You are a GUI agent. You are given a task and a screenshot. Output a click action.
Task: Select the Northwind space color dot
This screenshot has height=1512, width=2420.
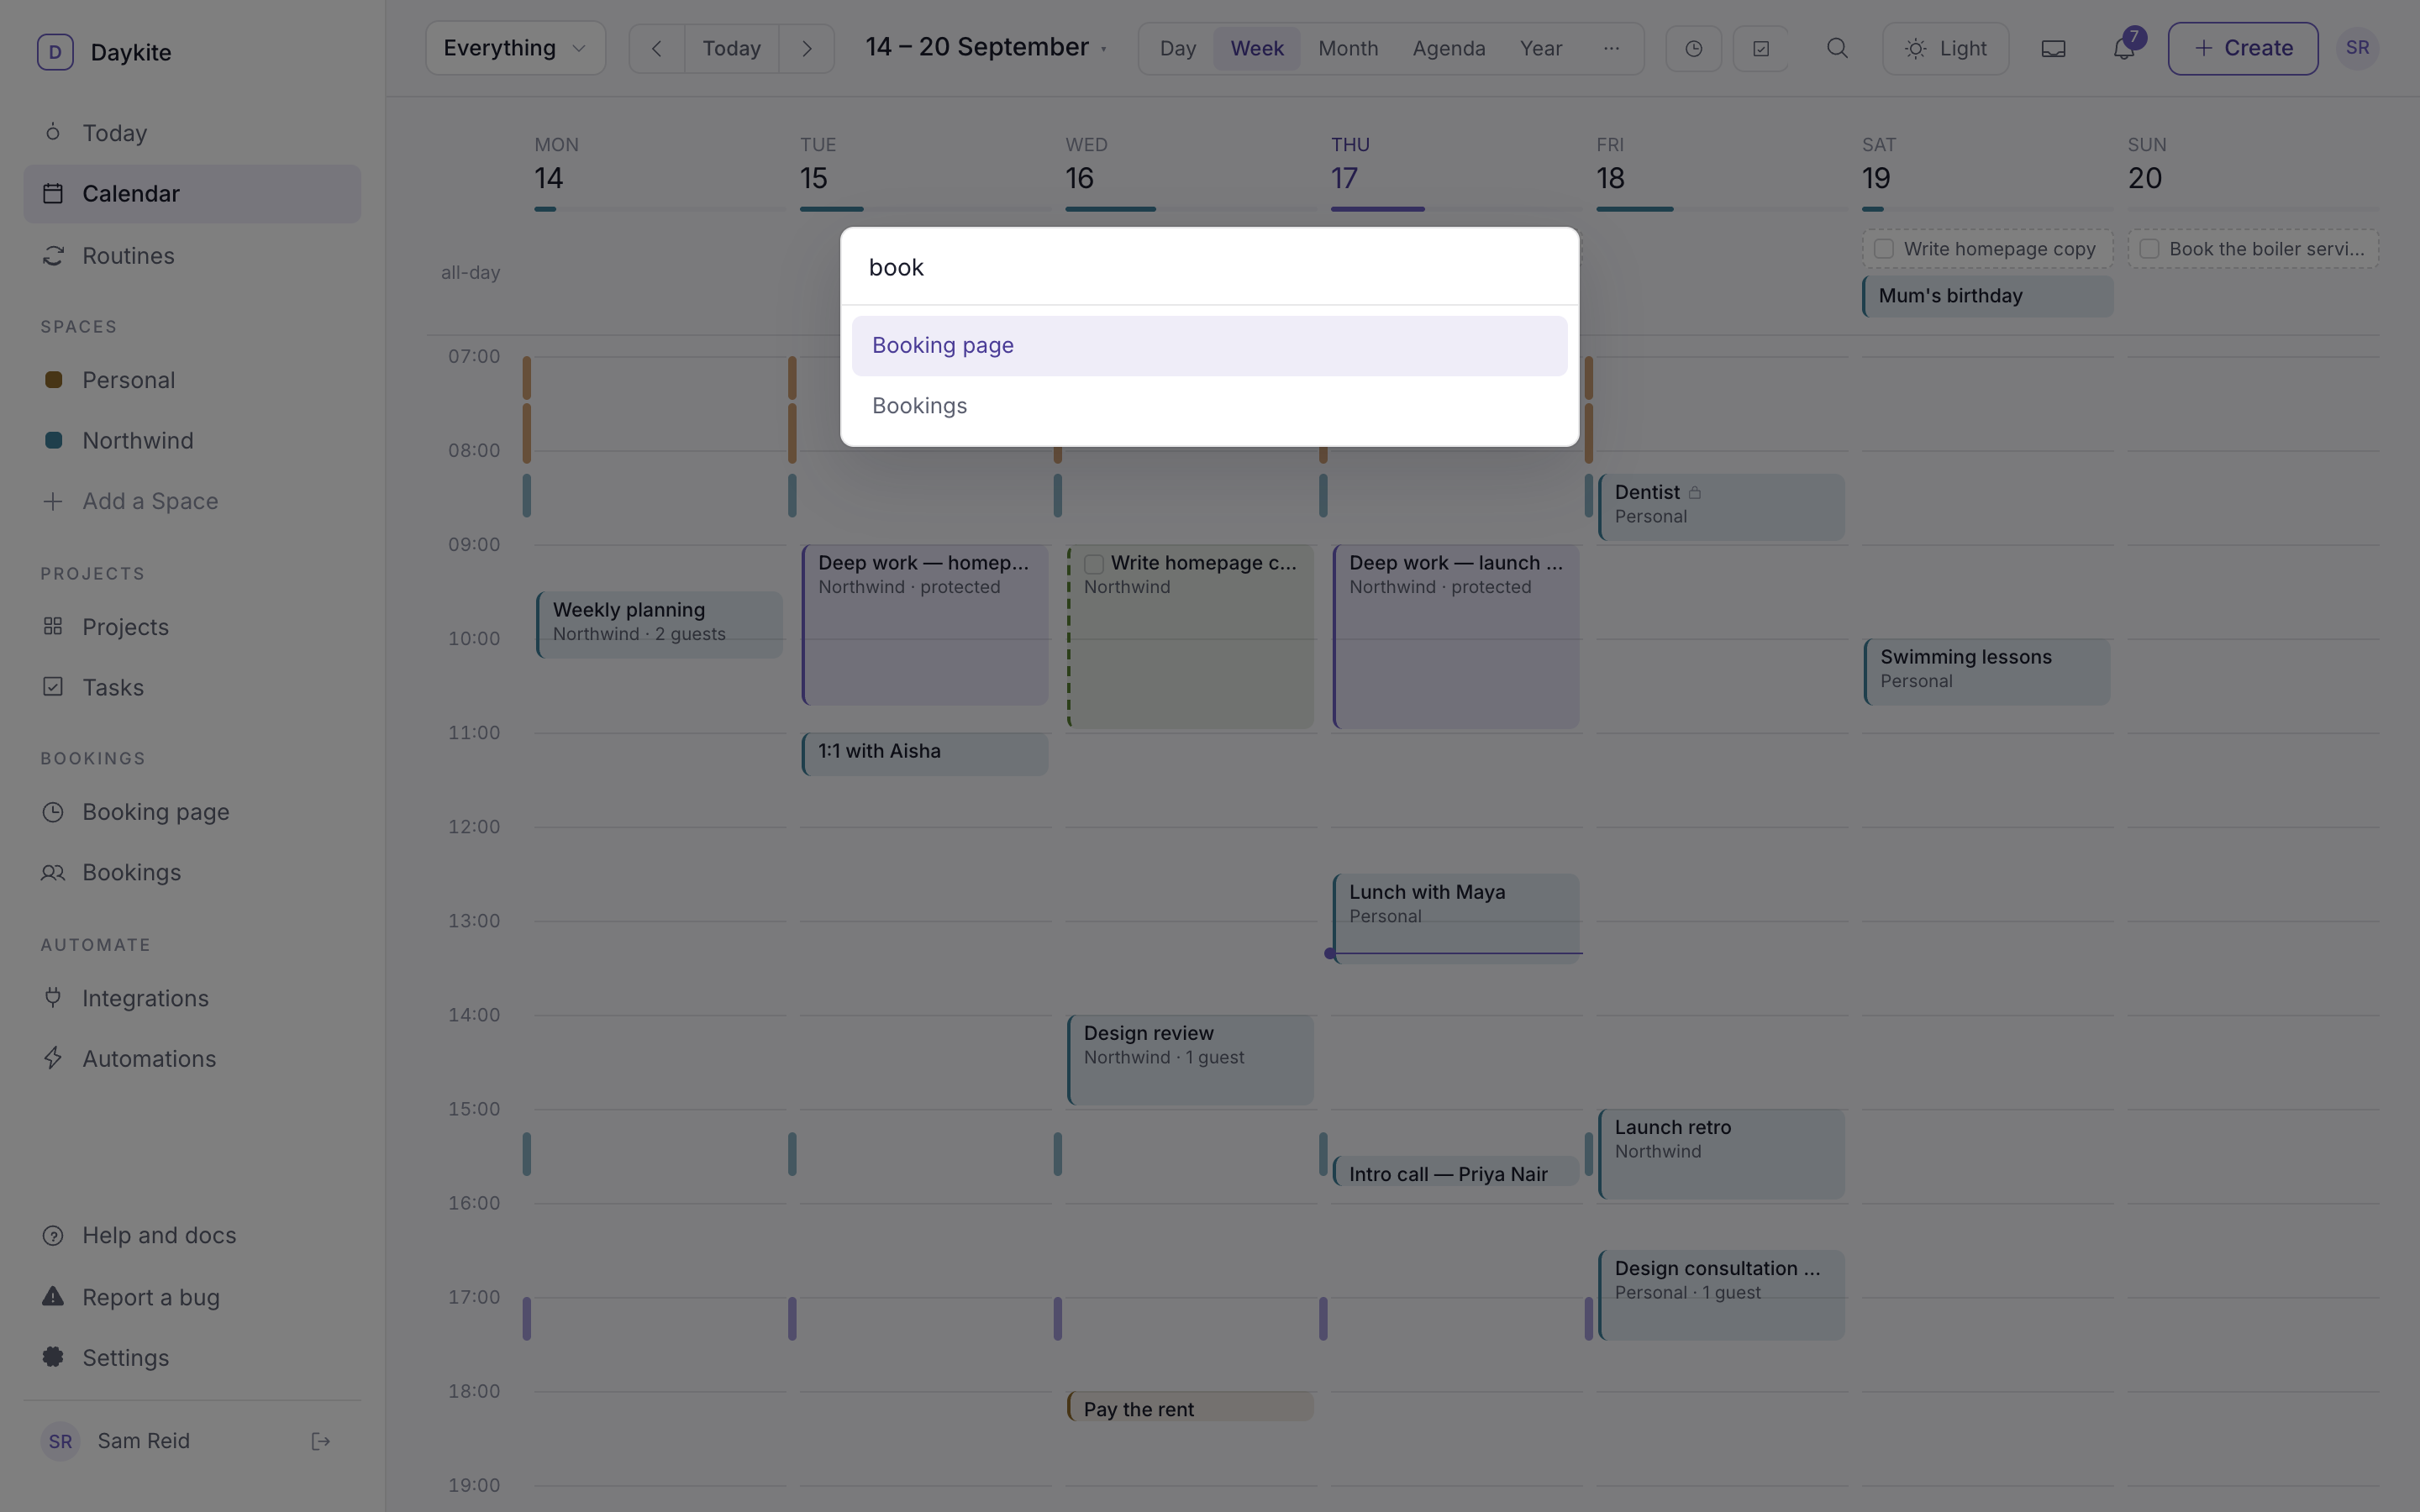(54, 440)
